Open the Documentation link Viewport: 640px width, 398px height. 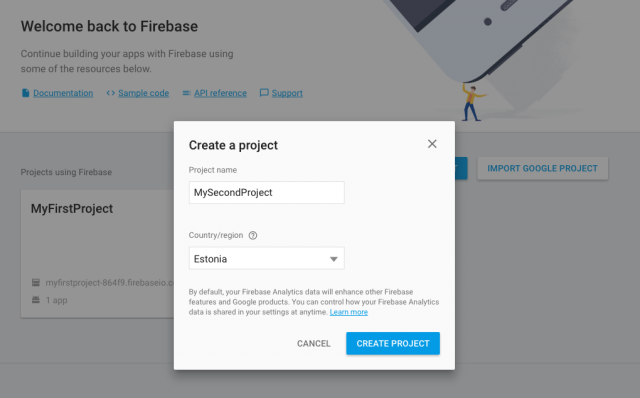click(63, 93)
